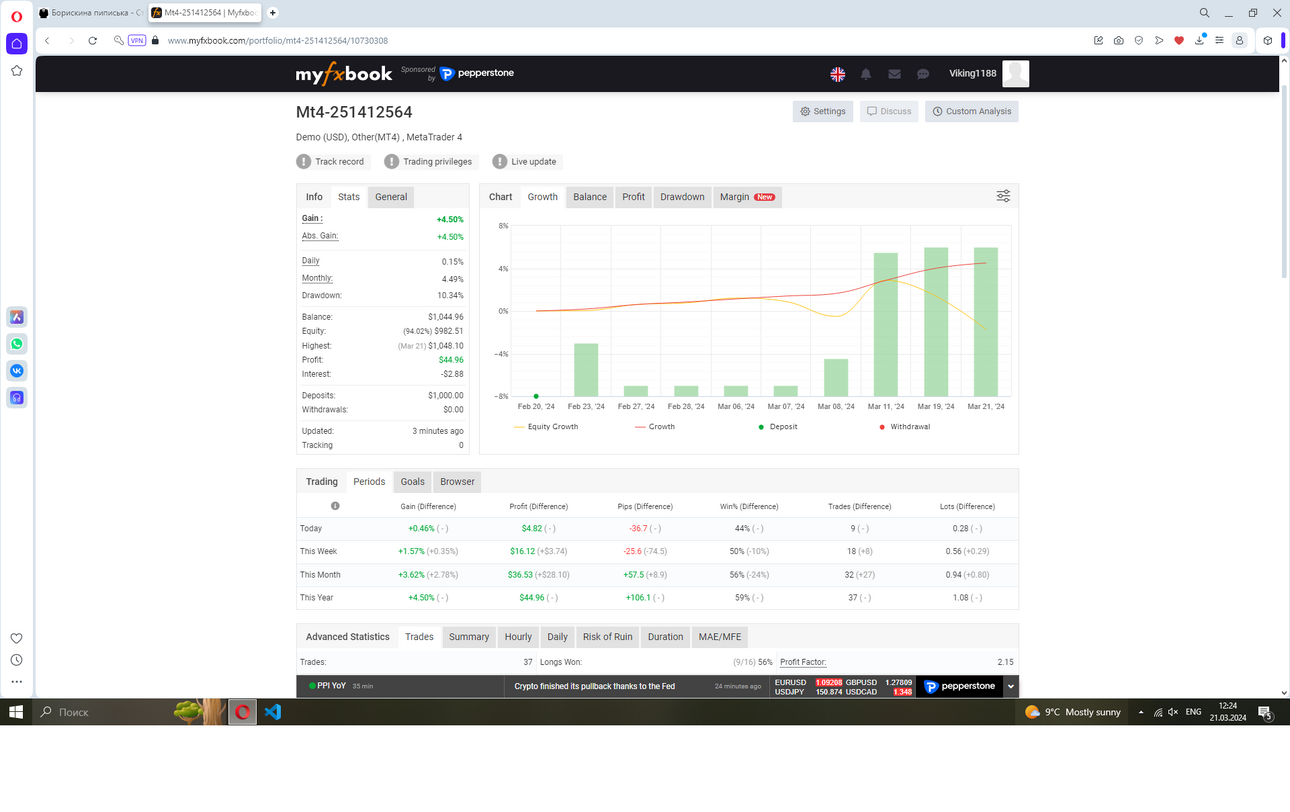Add page to favorites red heart

coord(1179,41)
